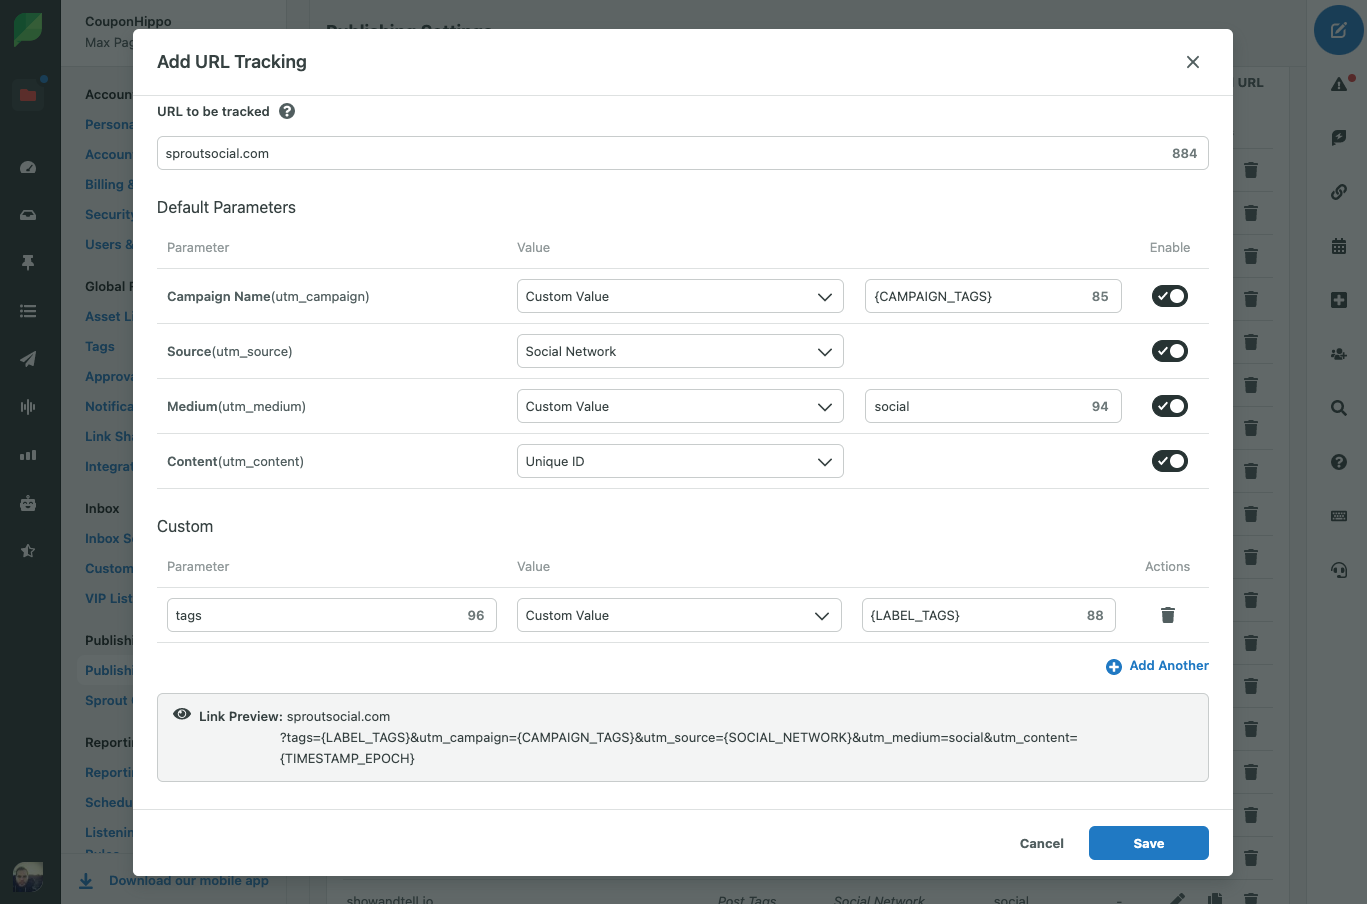The width and height of the screenshot is (1367, 904).
Task: Open help tooltip for URL to be tracked
Action: (287, 111)
